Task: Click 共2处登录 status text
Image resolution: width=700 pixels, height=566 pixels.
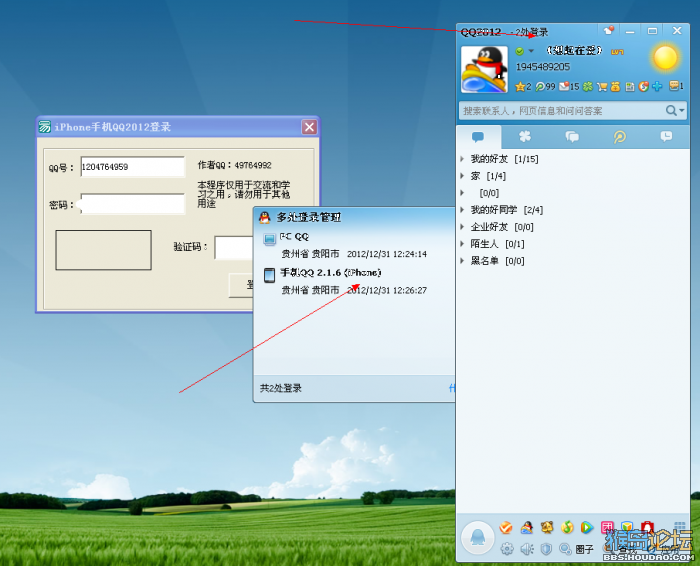Action: tap(281, 388)
